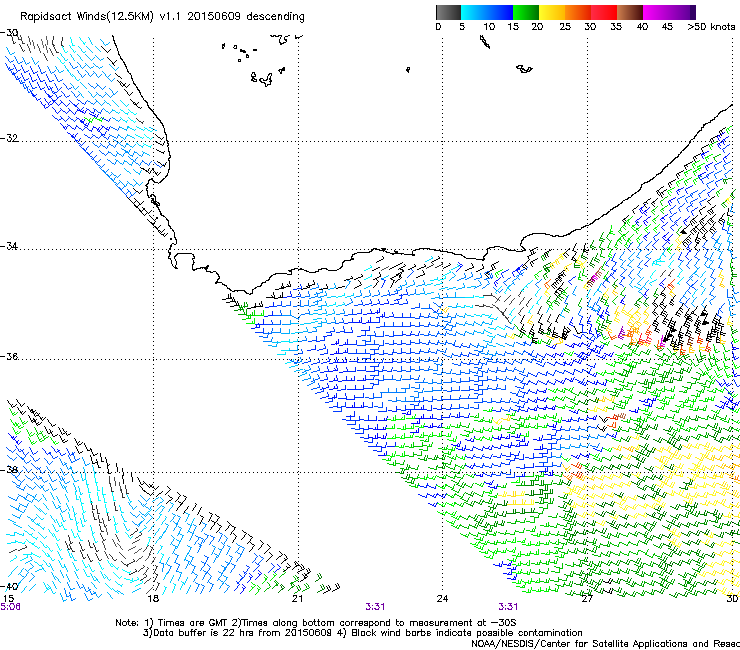Screen dimensions: 740x650
Task: Click the gray 0–5 knots legend swatch
Action: [x=448, y=12]
